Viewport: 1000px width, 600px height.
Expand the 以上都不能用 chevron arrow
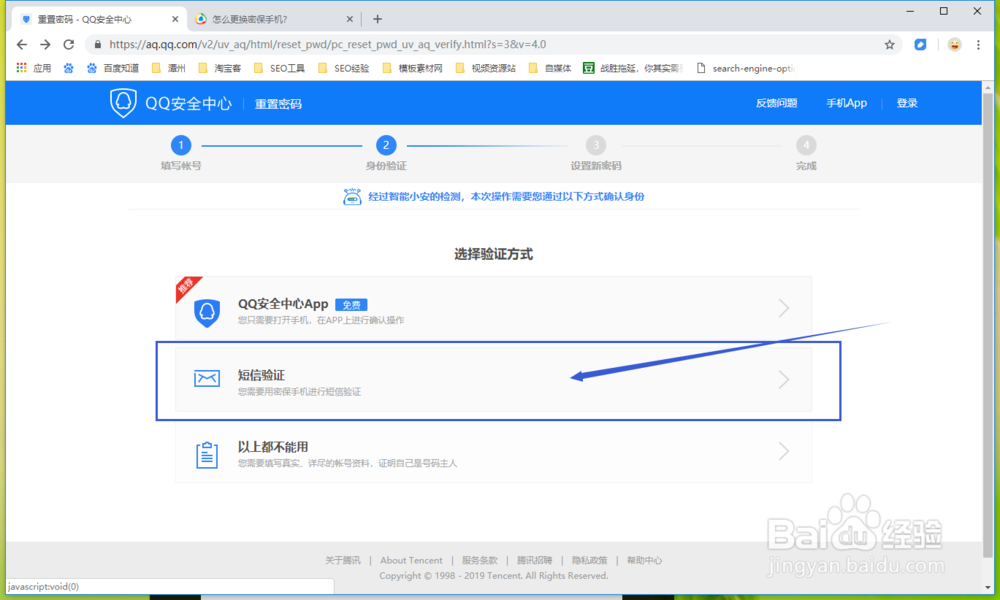point(784,451)
